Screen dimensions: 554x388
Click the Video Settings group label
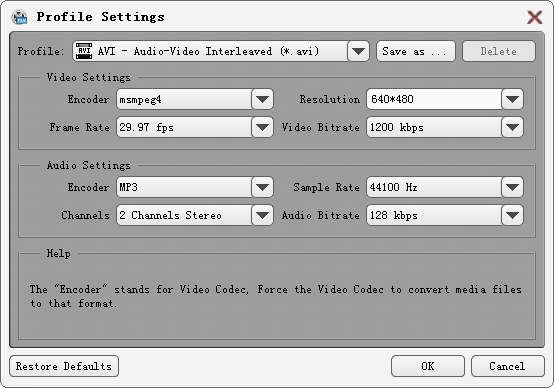[x=89, y=77]
